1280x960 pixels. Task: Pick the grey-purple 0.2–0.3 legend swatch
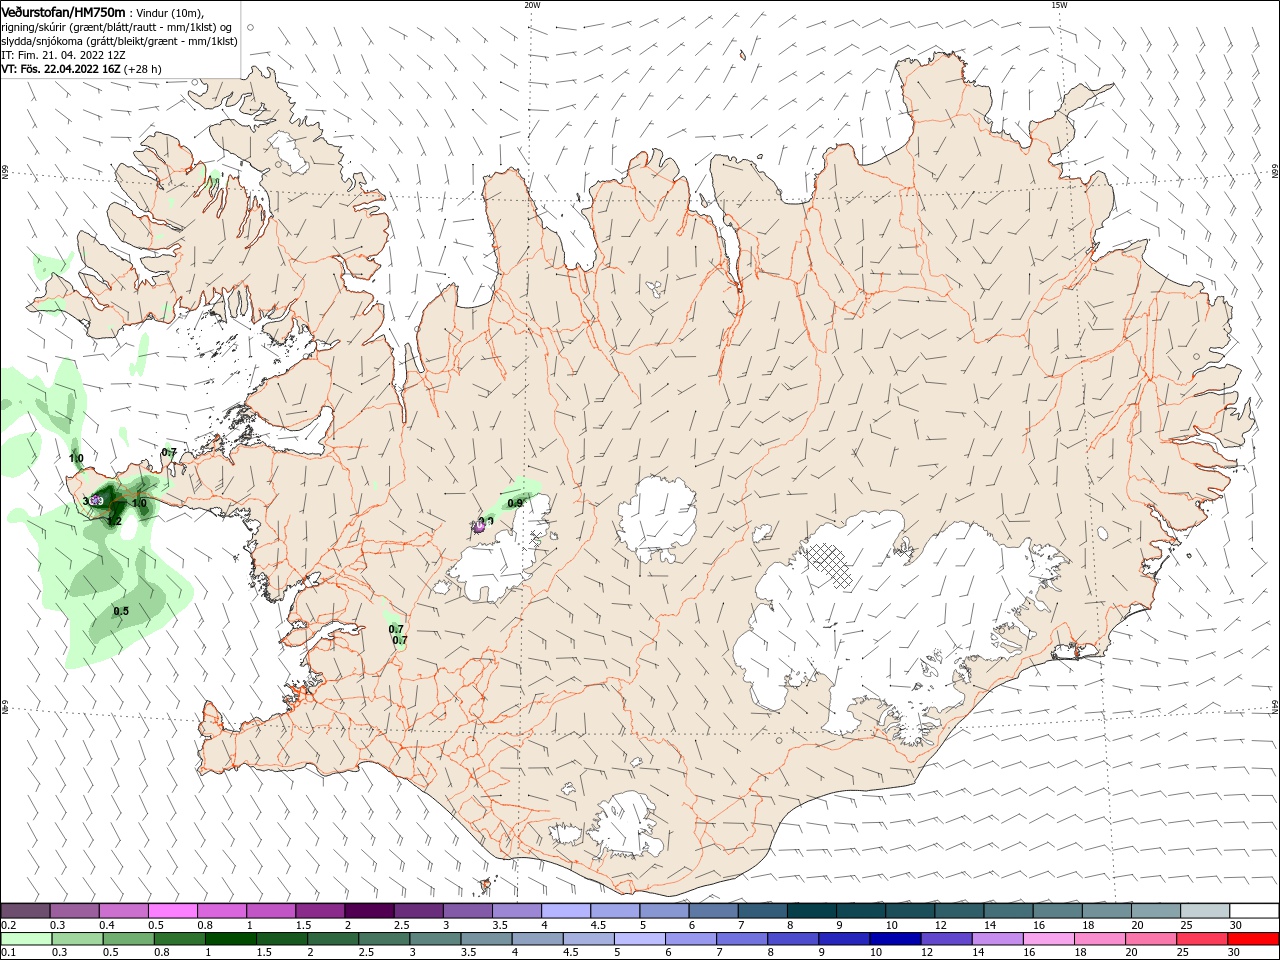pos(25,911)
